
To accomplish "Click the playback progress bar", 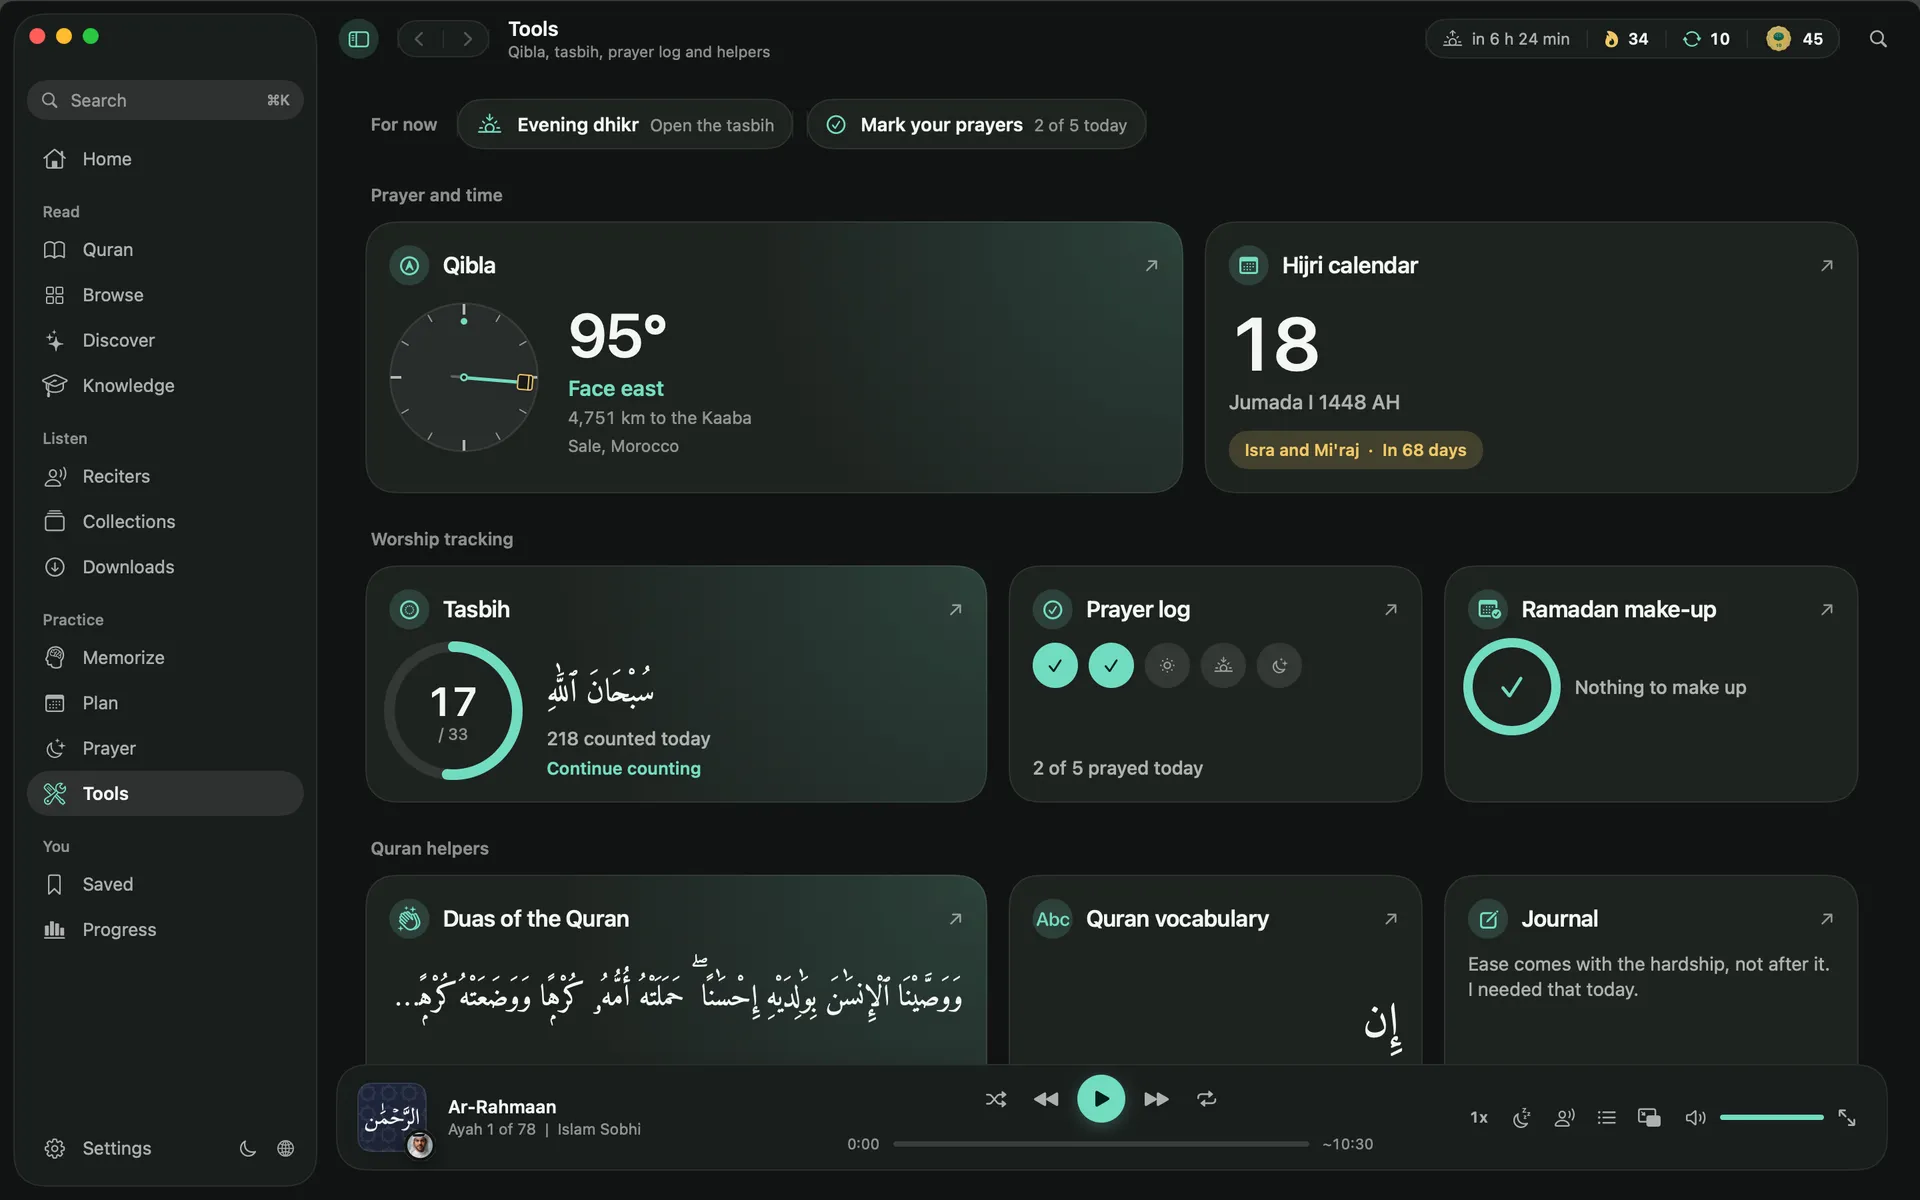I will point(1101,1144).
